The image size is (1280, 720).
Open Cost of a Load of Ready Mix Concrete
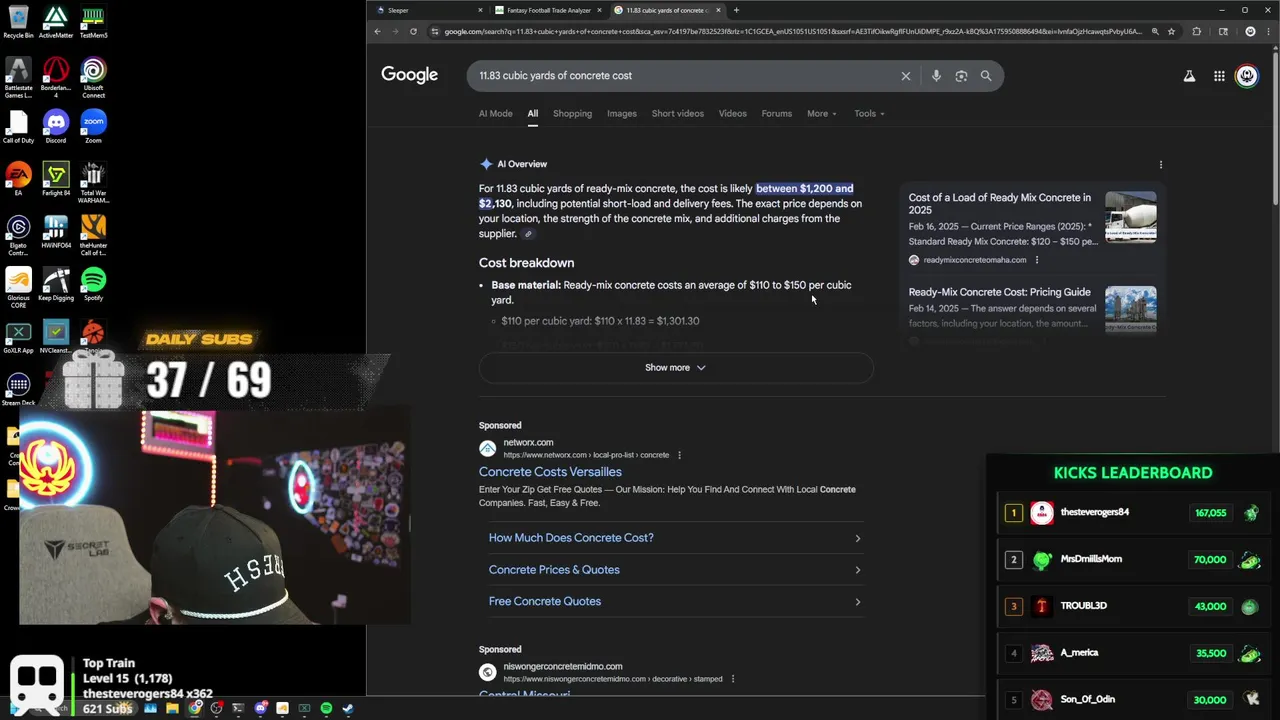point(1000,204)
